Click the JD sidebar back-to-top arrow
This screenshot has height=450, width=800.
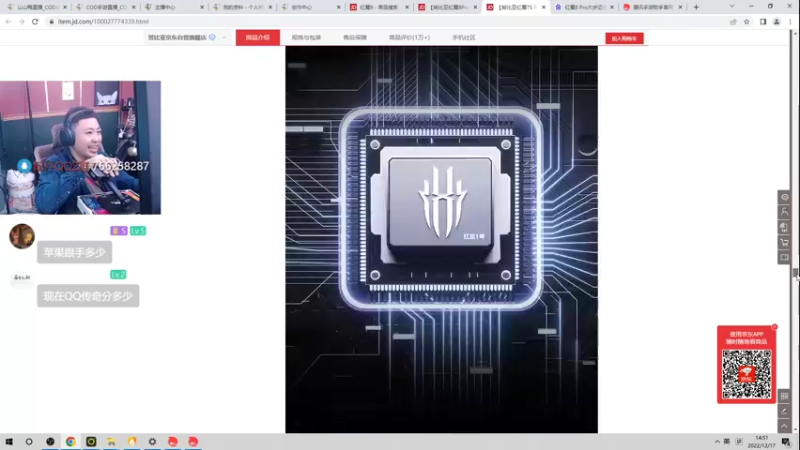coord(785,426)
